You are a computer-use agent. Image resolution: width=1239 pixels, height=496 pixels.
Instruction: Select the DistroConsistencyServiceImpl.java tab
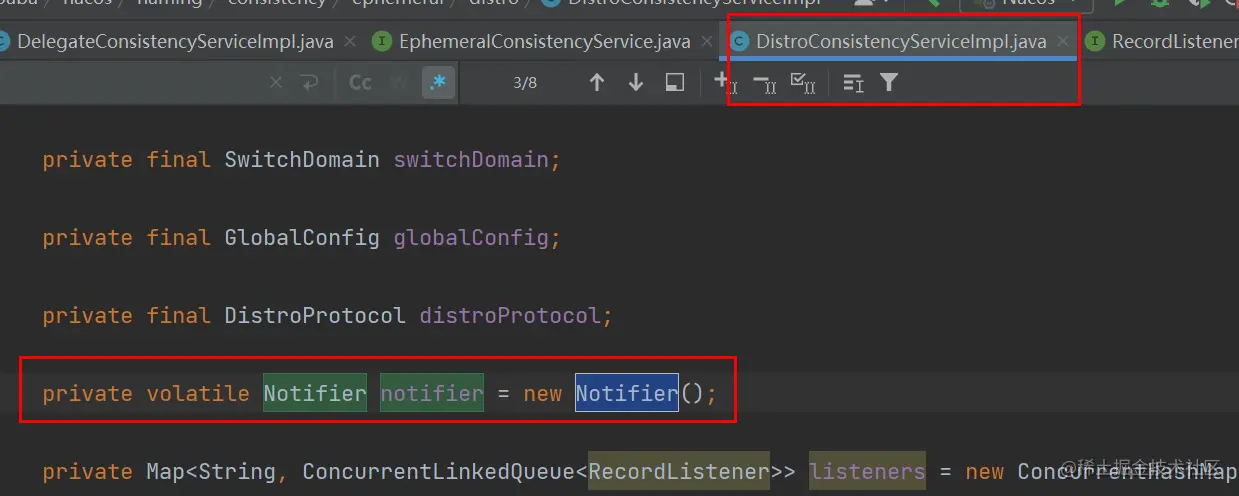pyautogui.click(x=901, y=42)
